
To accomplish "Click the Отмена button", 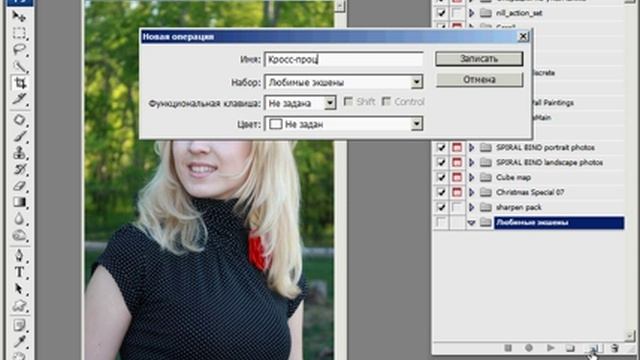I will pos(479,80).
